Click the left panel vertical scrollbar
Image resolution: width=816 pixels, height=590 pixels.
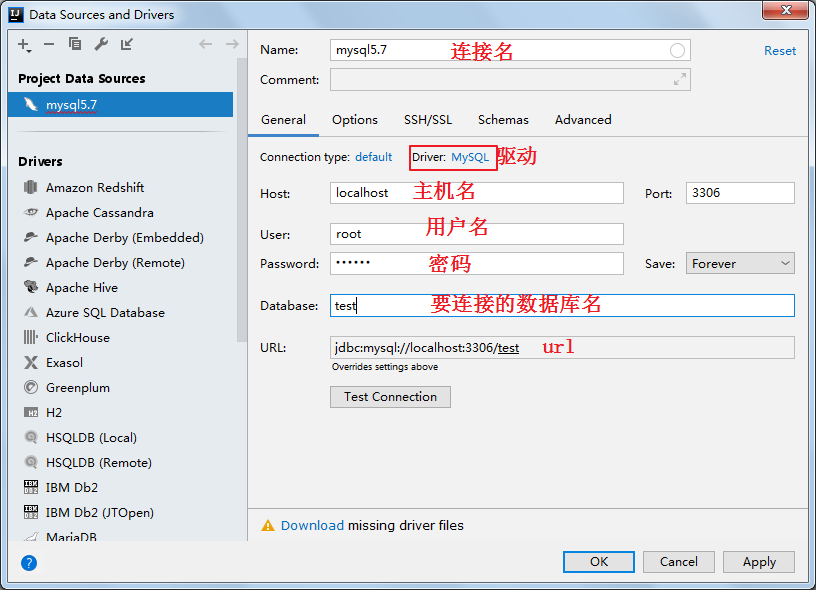click(241, 200)
